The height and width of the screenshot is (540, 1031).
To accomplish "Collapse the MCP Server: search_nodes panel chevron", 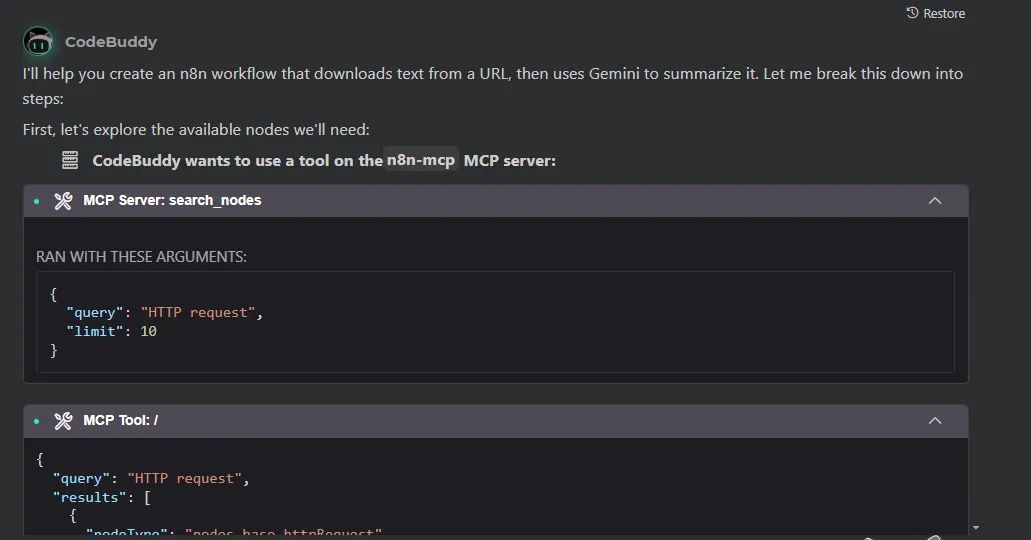I will (x=935, y=201).
